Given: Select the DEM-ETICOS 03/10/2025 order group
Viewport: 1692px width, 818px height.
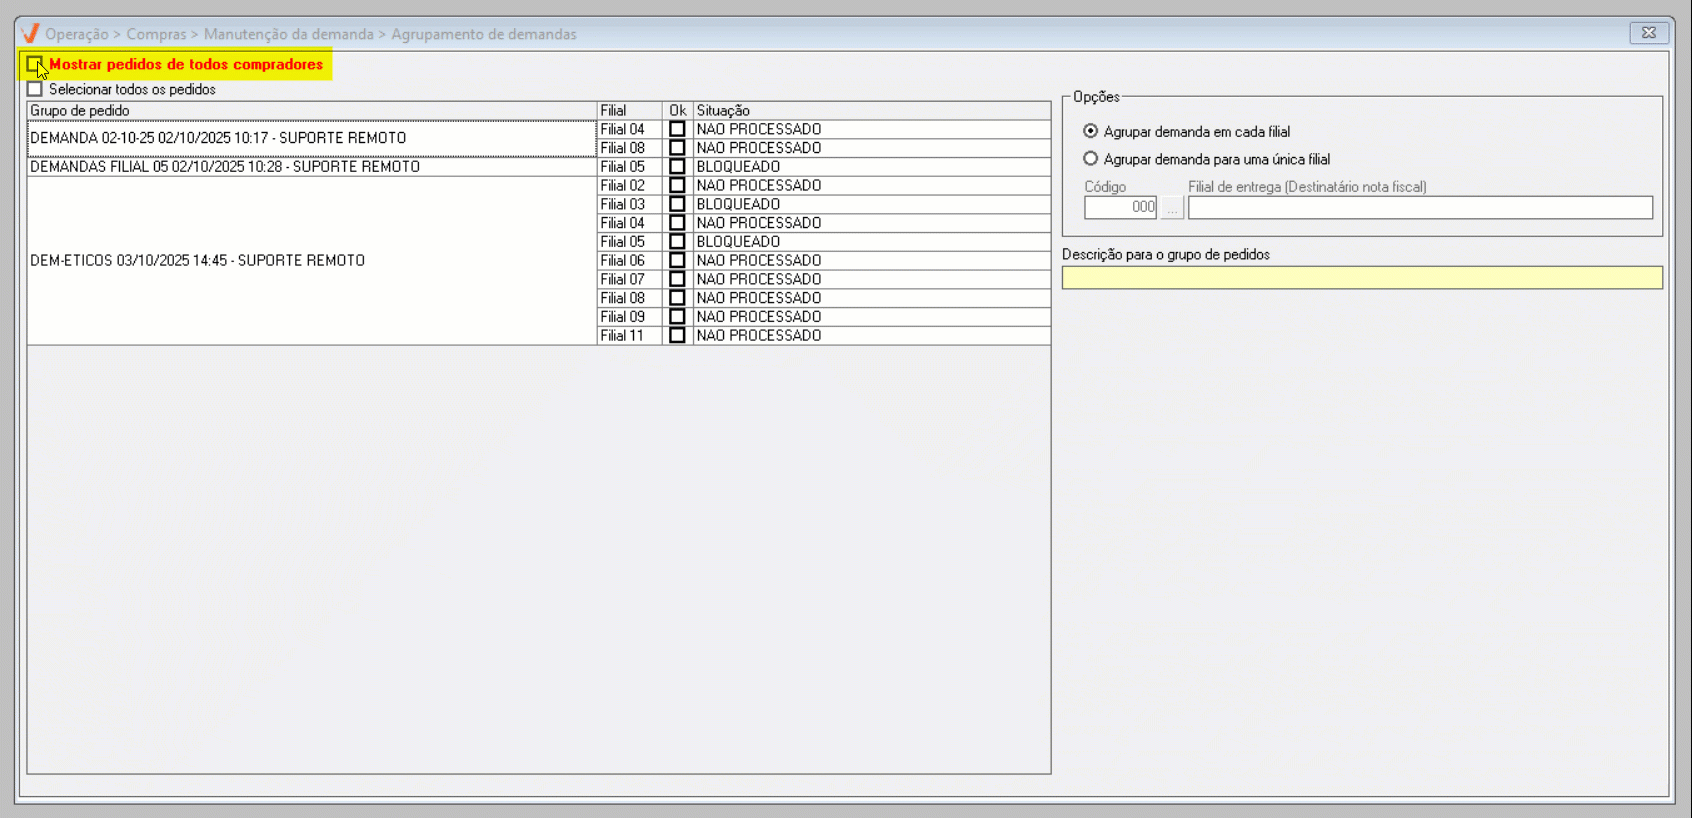Looking at the screenshot, I should coord(198,261).
